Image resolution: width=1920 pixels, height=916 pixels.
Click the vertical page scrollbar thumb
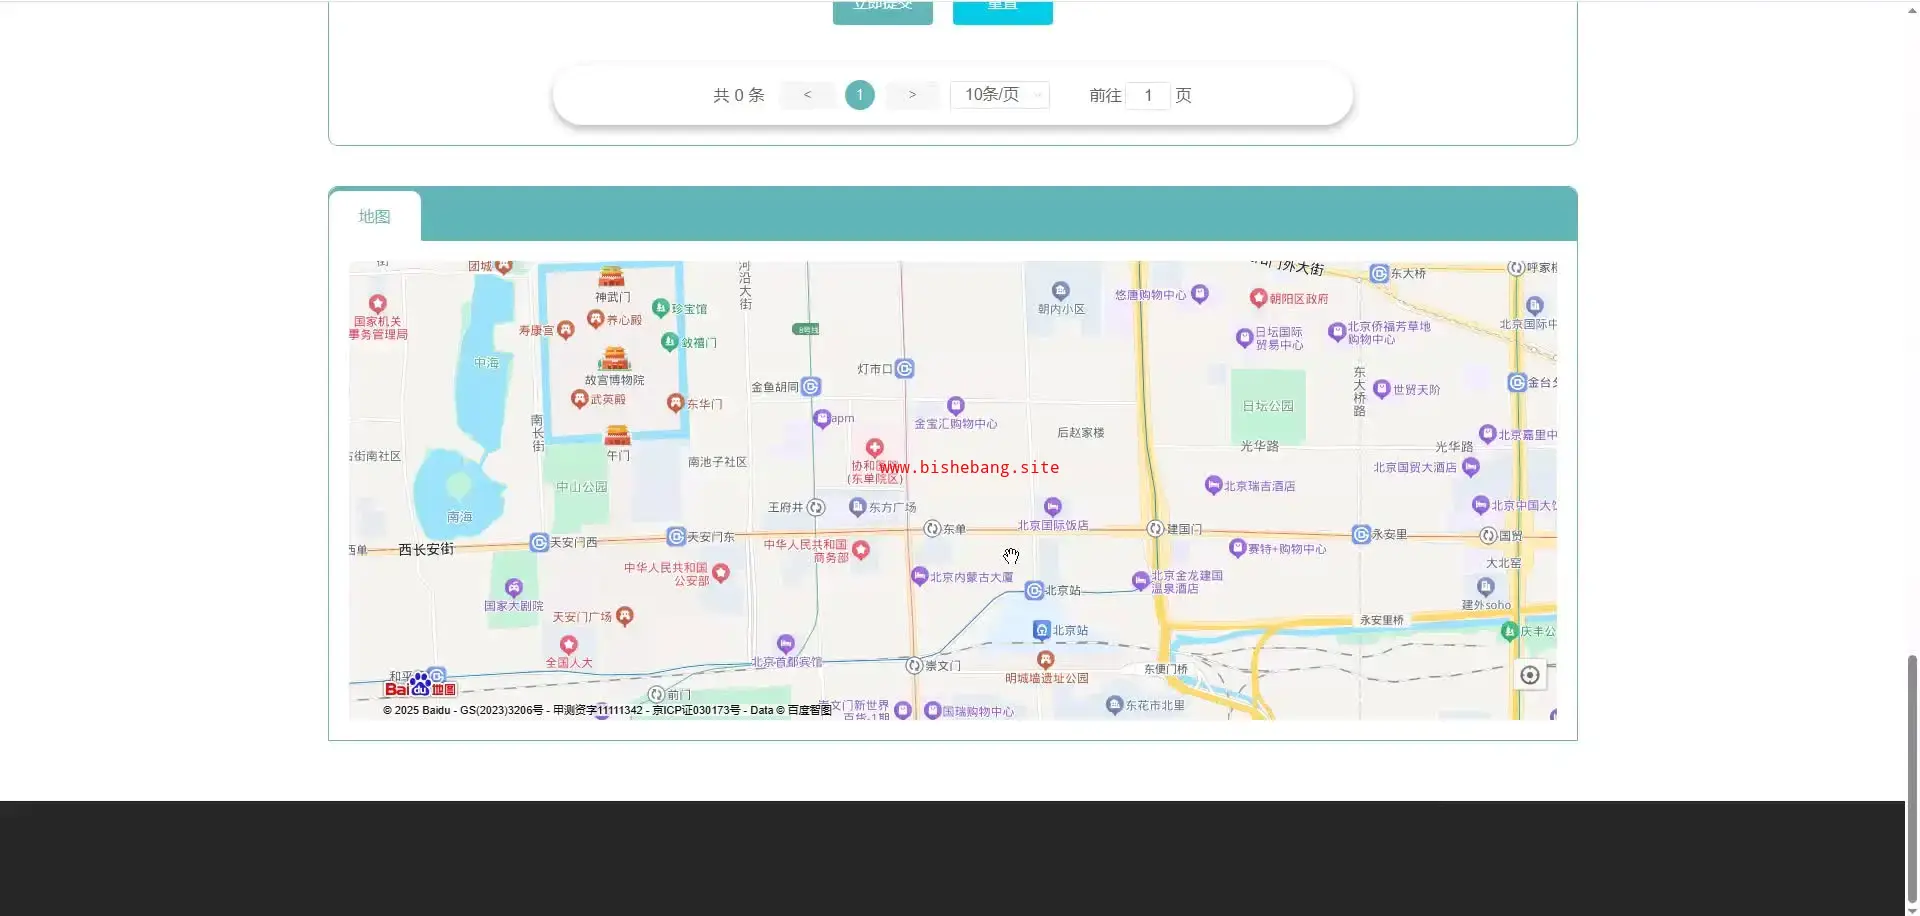tap(1912, 780)
